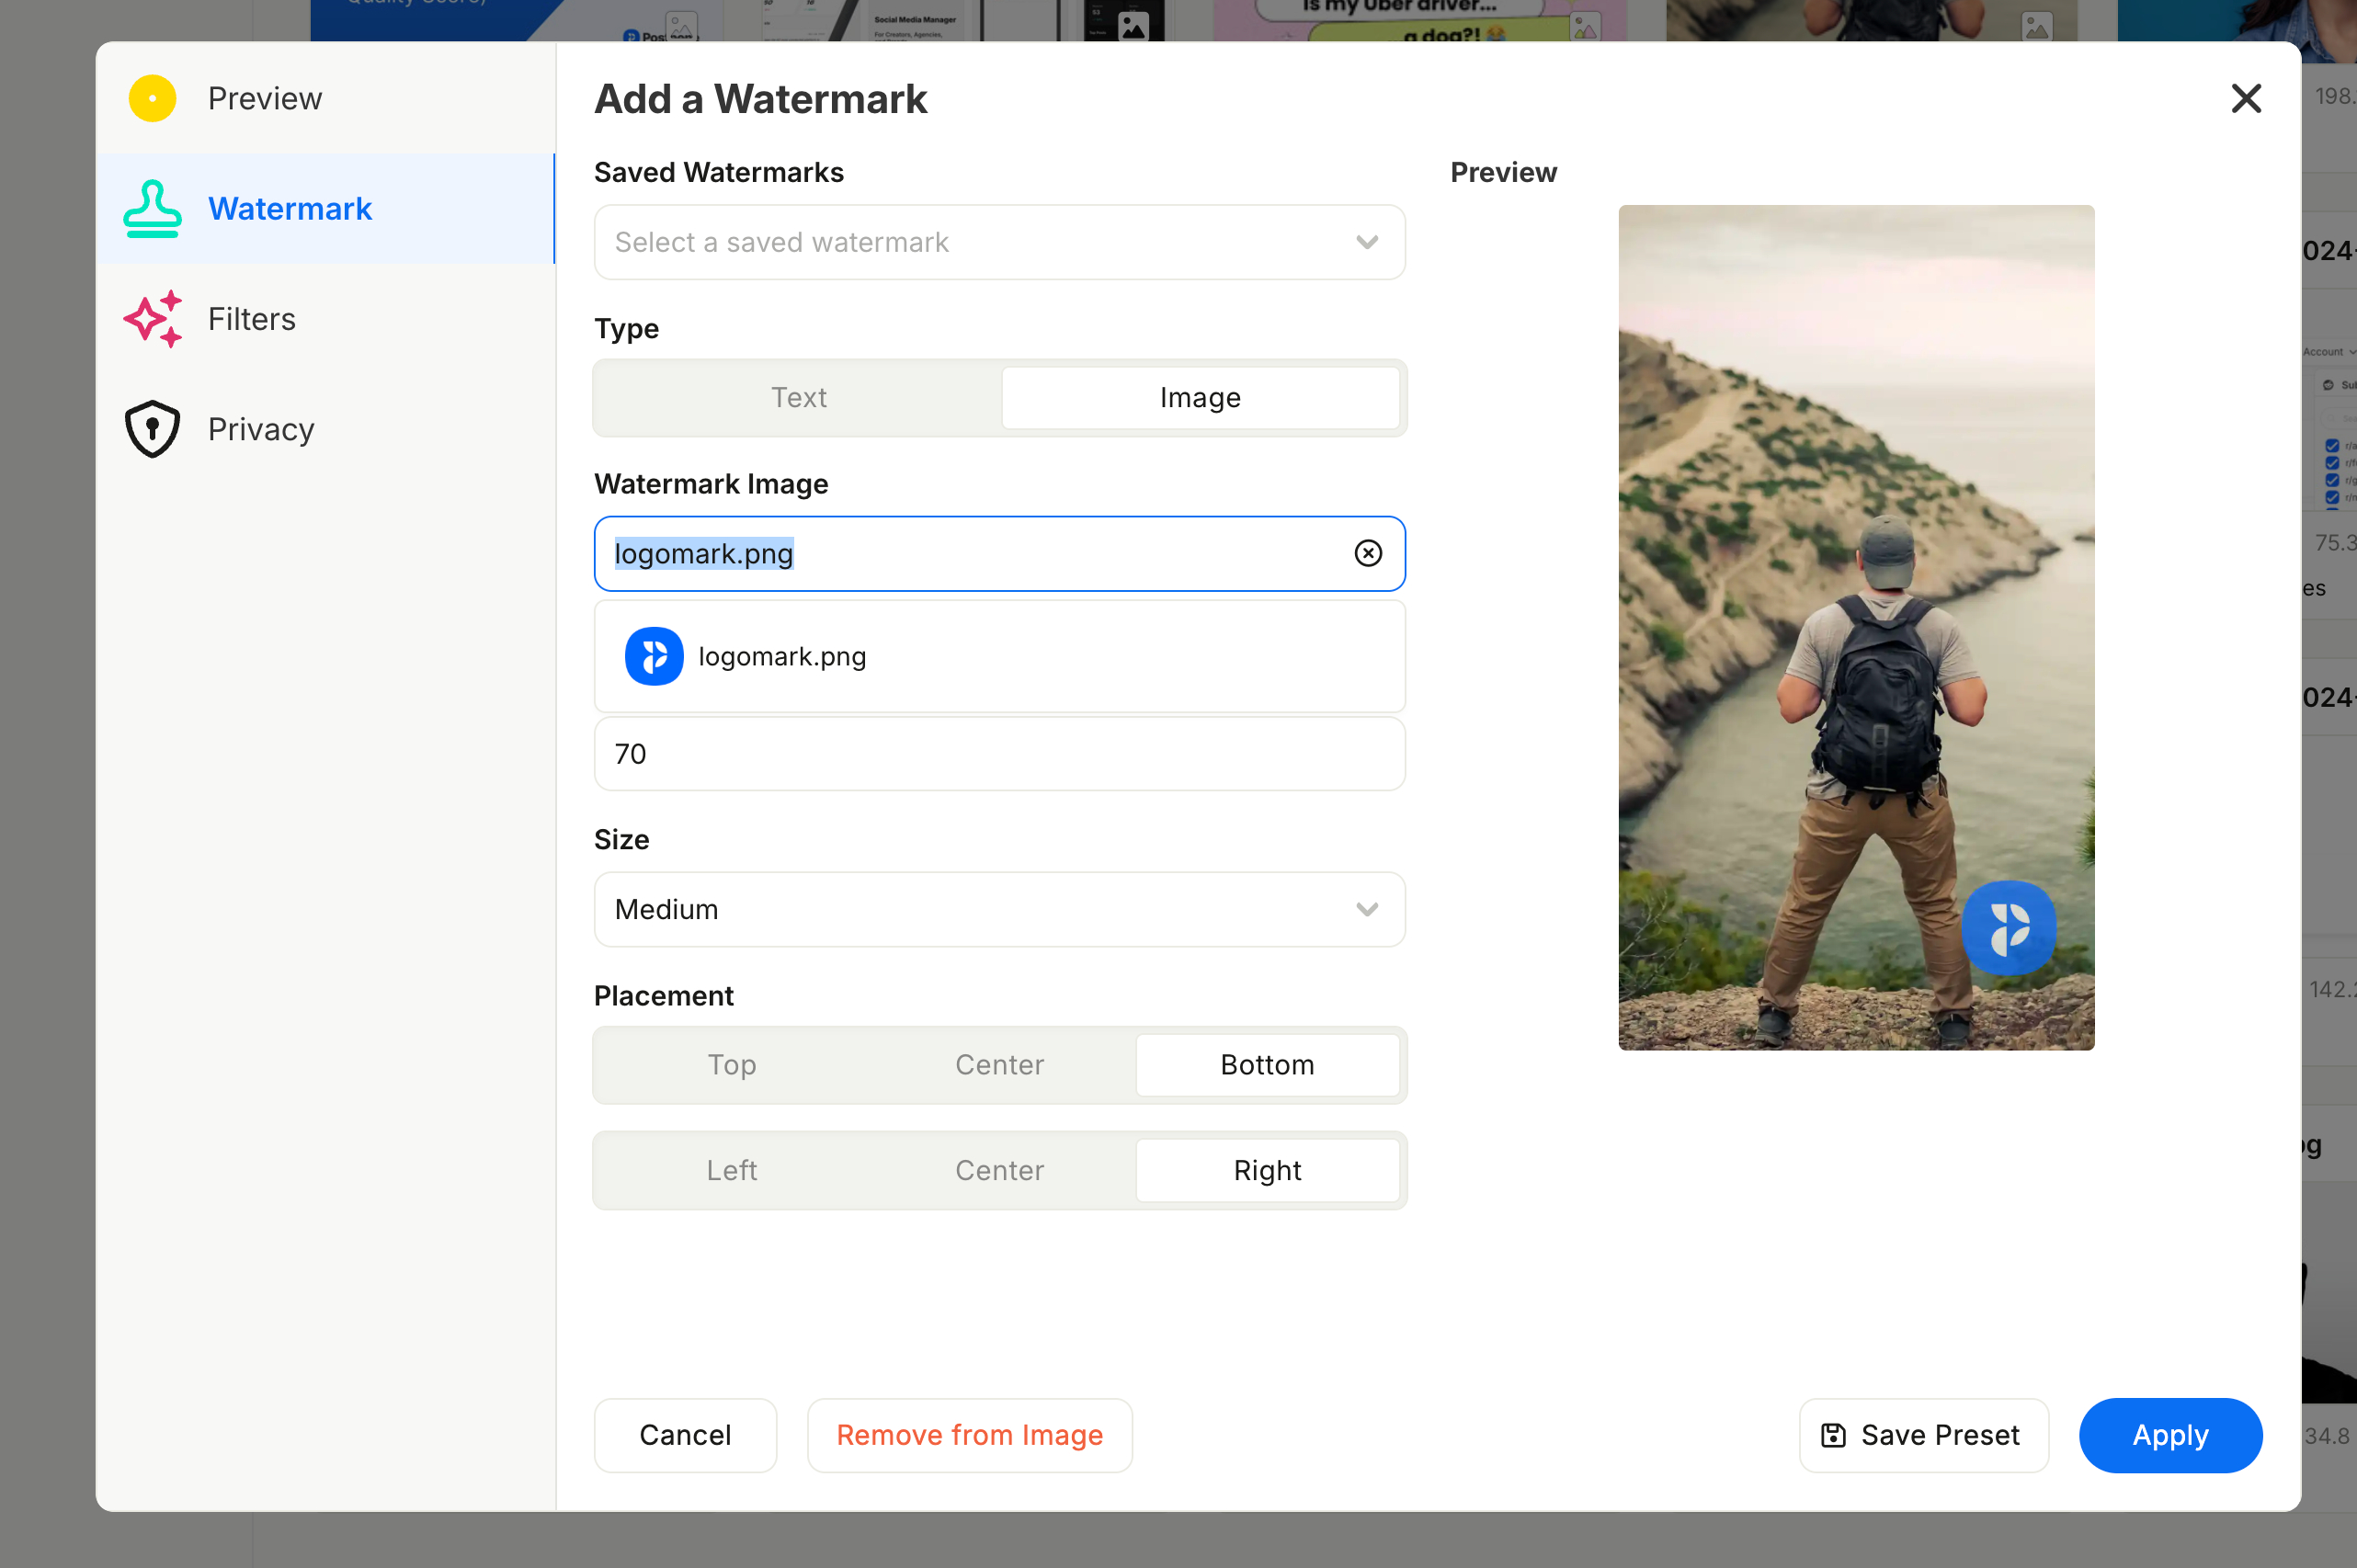Image resolution: width=2357 pixels, height=1568 pixels.
Task: Open the Saved Watermarks dropdown
Action: [998, 242]
